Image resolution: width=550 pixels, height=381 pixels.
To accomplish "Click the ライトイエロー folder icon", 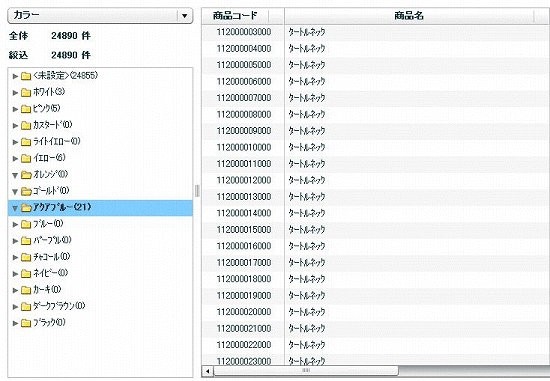I will click(26, 142).
